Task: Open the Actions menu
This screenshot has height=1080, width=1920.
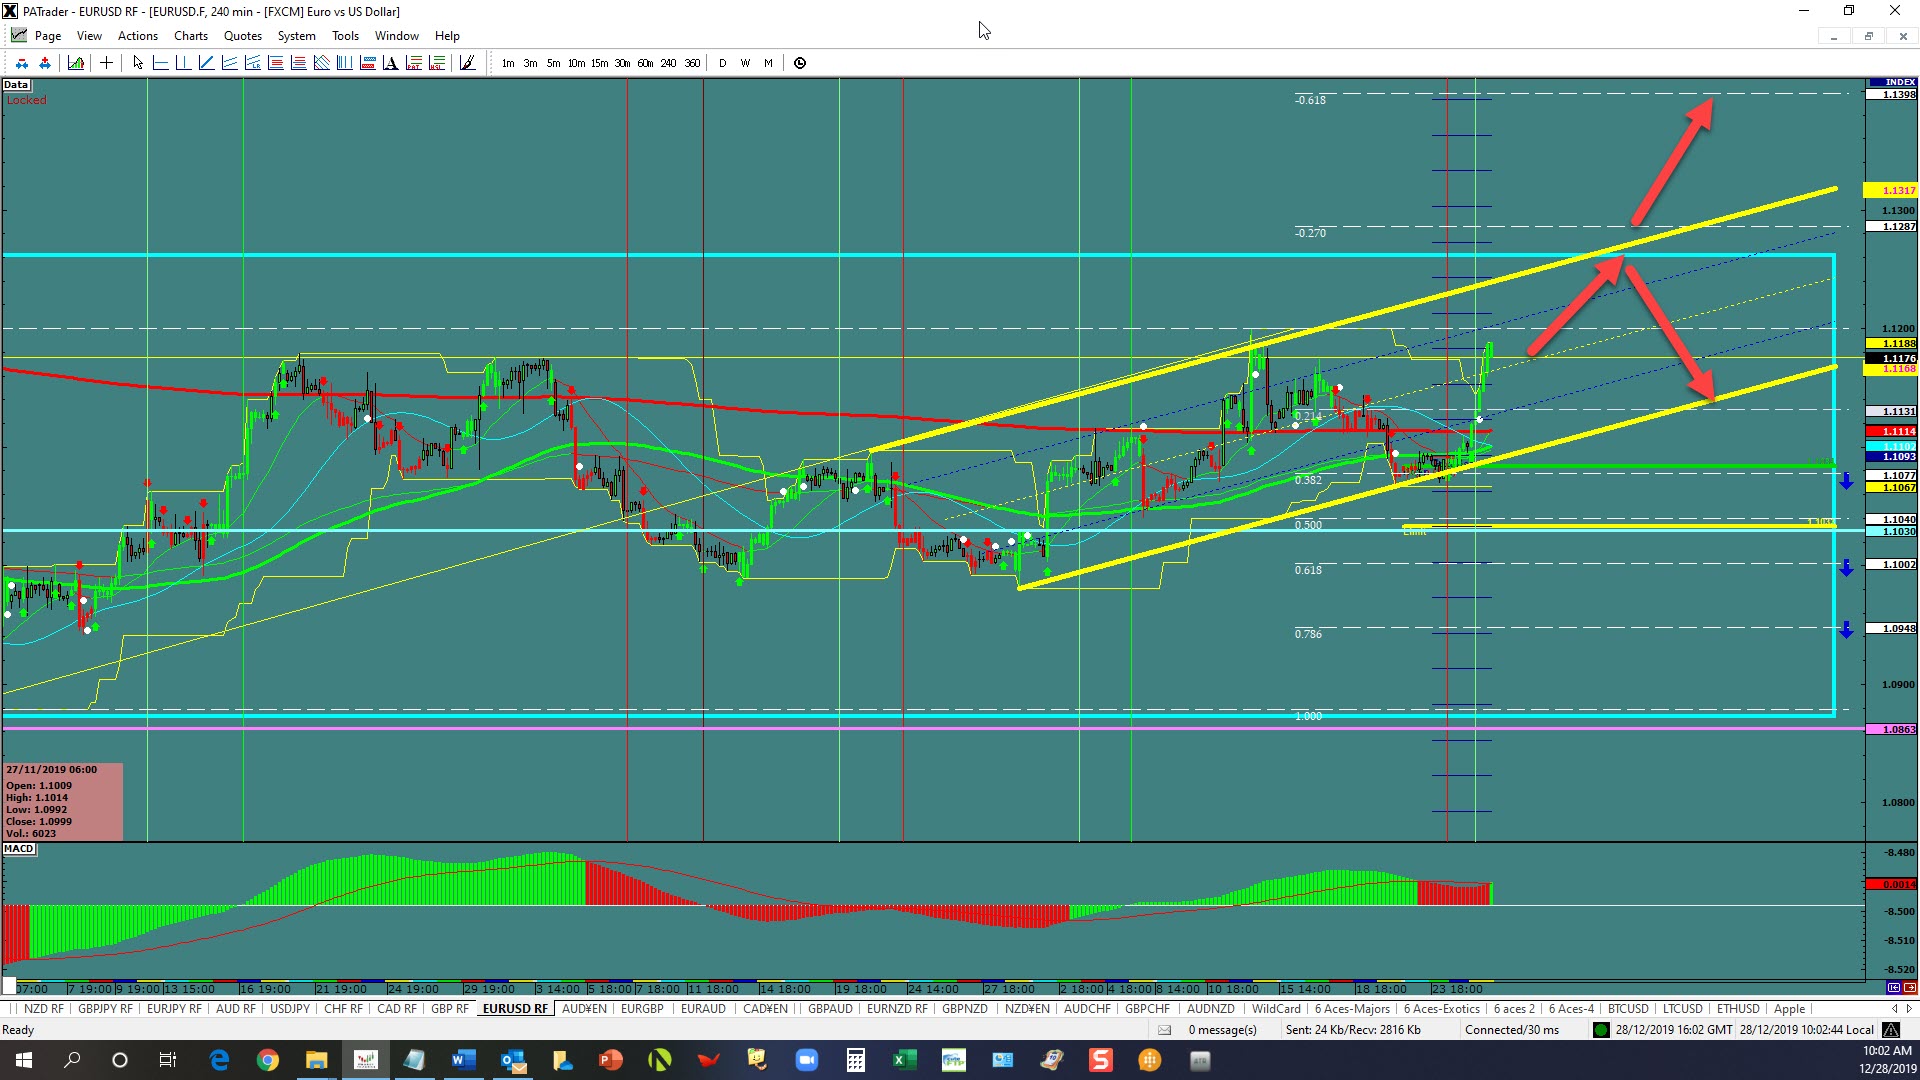Action: tap(138, 36)
